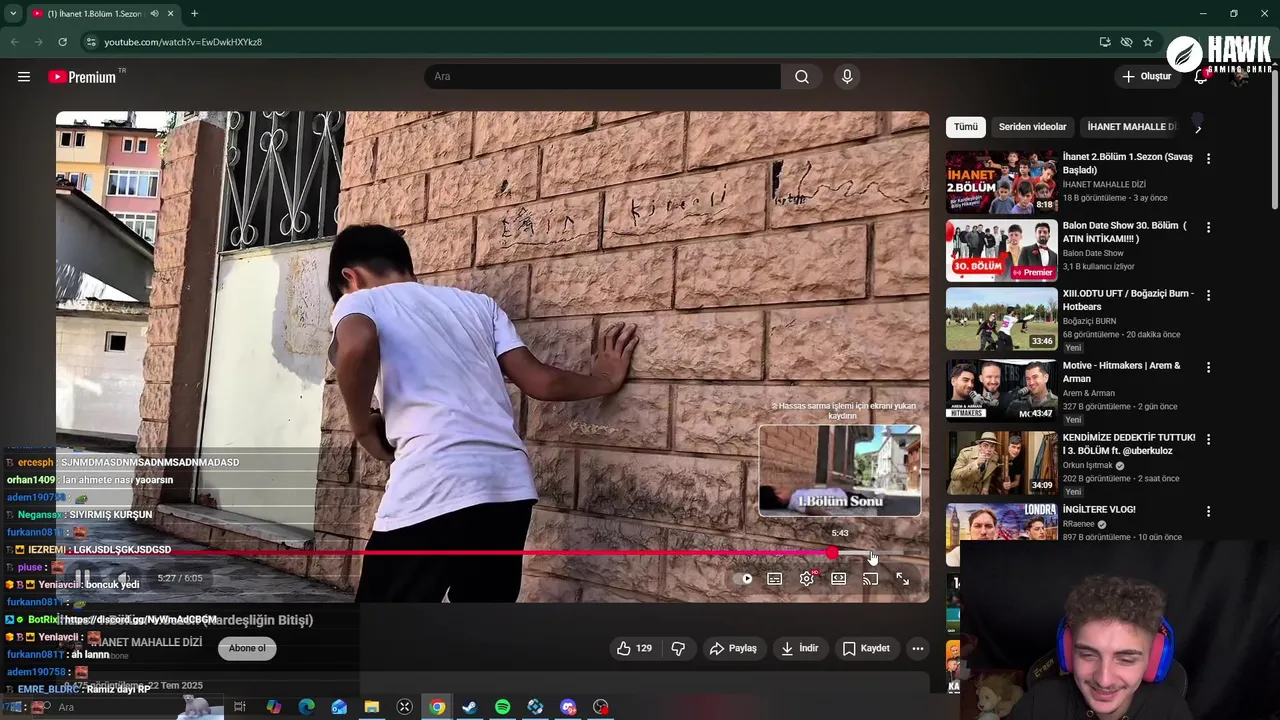Open the Balon Date Show 30. Bölüm thumbnail
This screenshot has height=720, width=1280.
(1001, 251)
